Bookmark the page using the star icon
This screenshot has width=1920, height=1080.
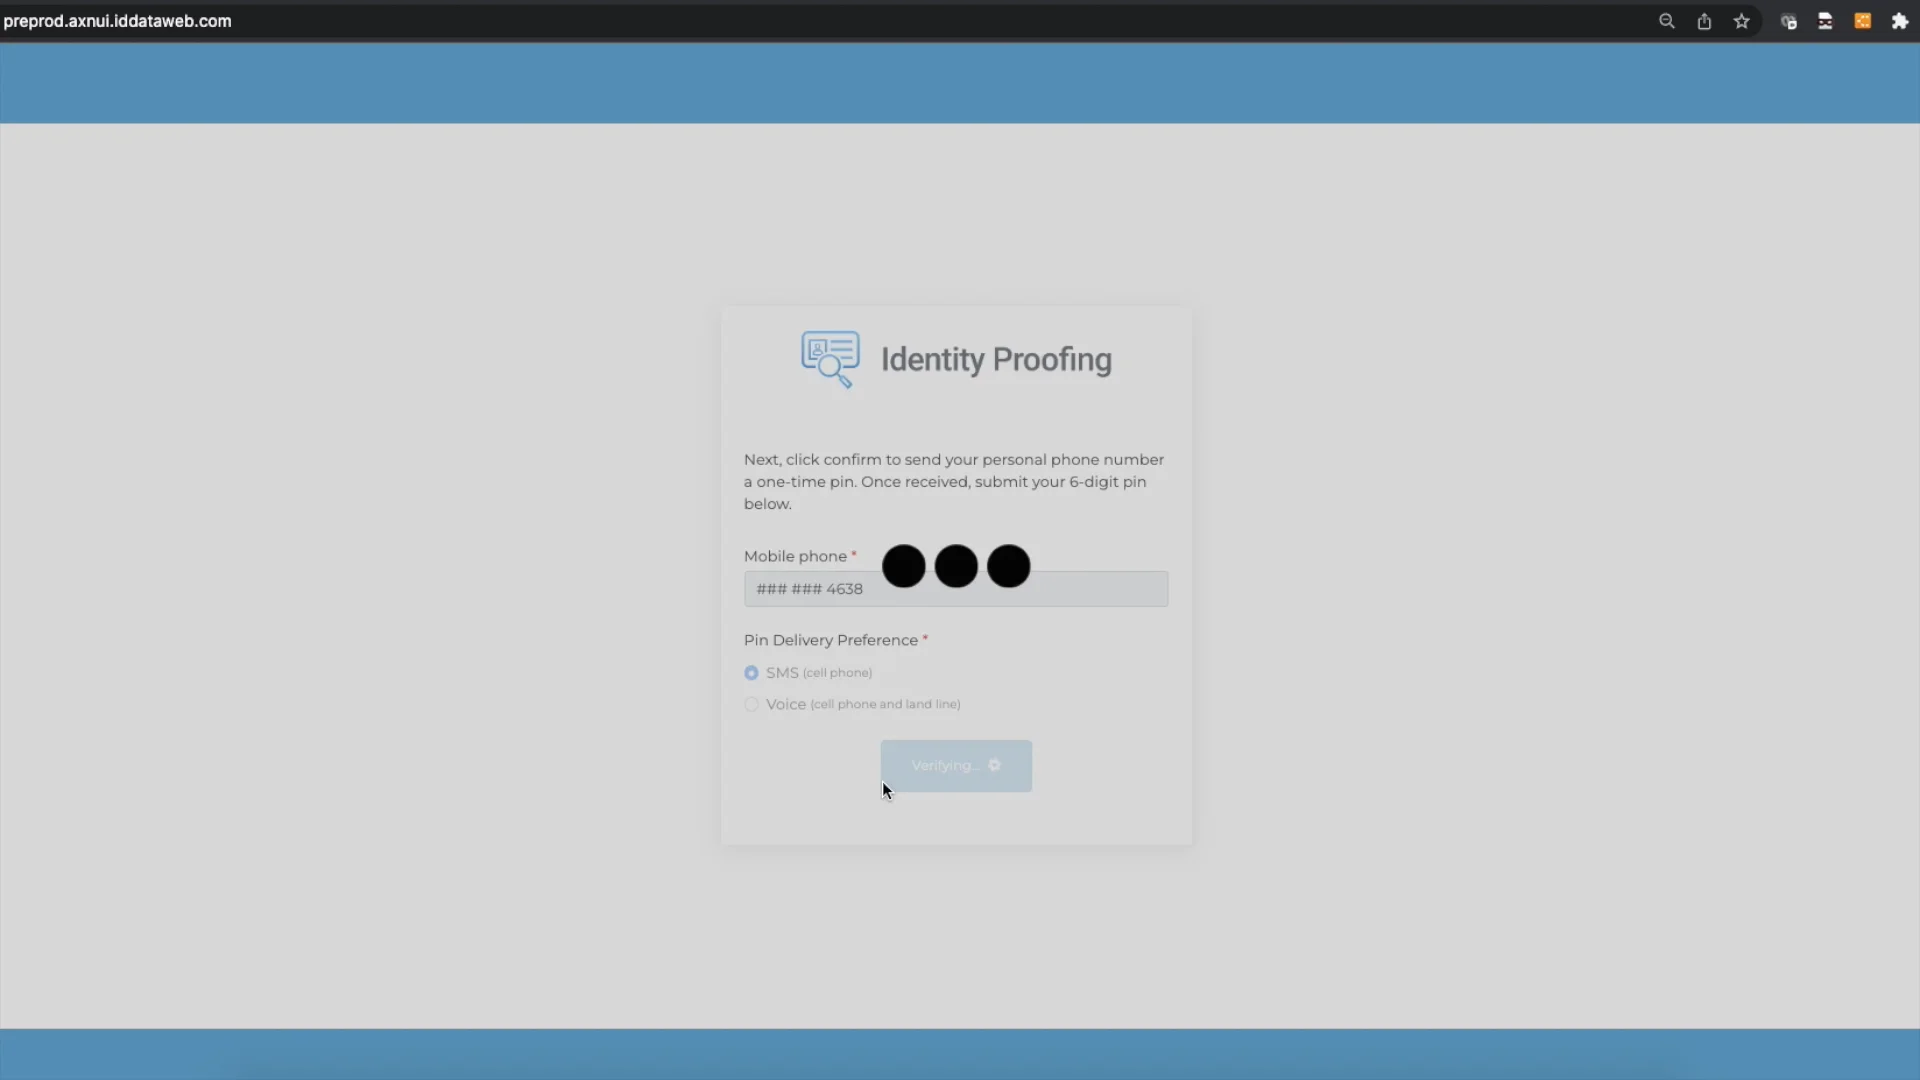tap(1741, 21)
